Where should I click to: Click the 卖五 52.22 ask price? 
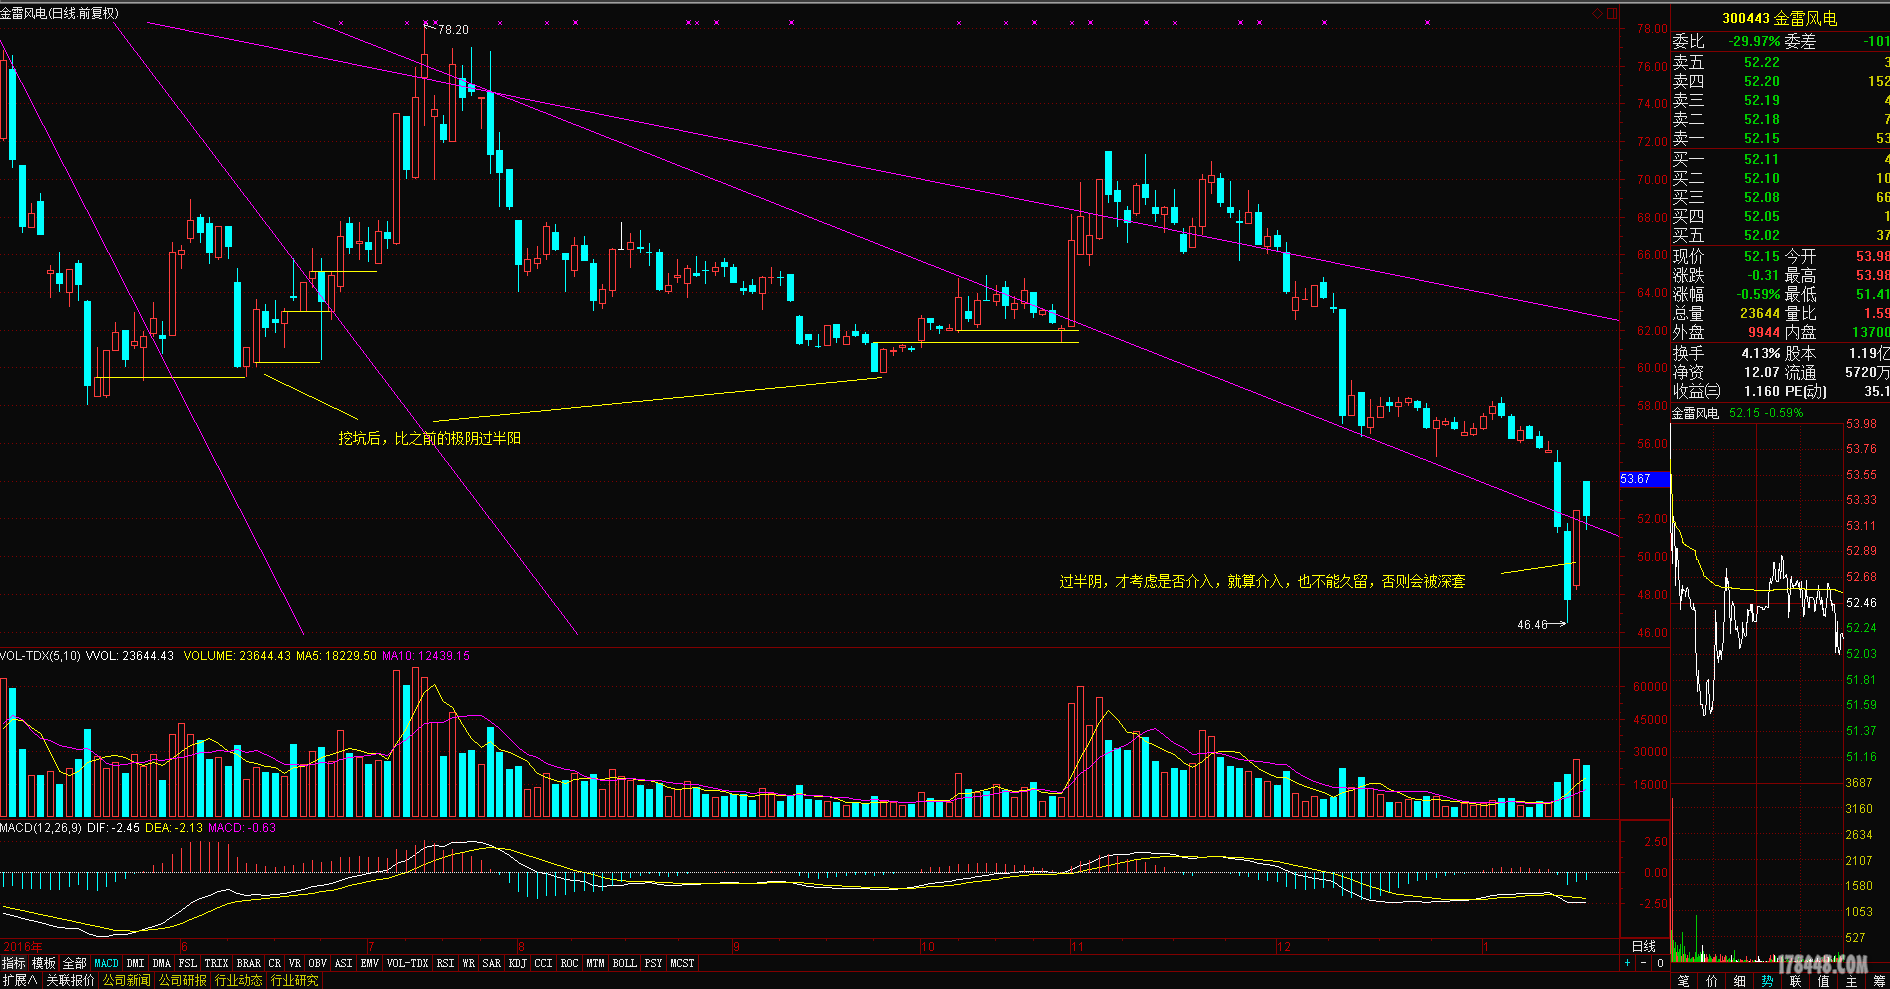pyautogui.click(x=1762, y=62)
